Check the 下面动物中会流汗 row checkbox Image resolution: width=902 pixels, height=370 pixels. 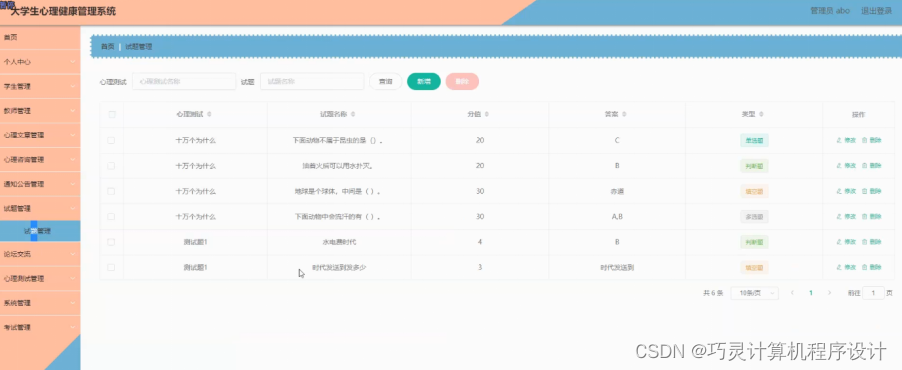pos(112,216)
